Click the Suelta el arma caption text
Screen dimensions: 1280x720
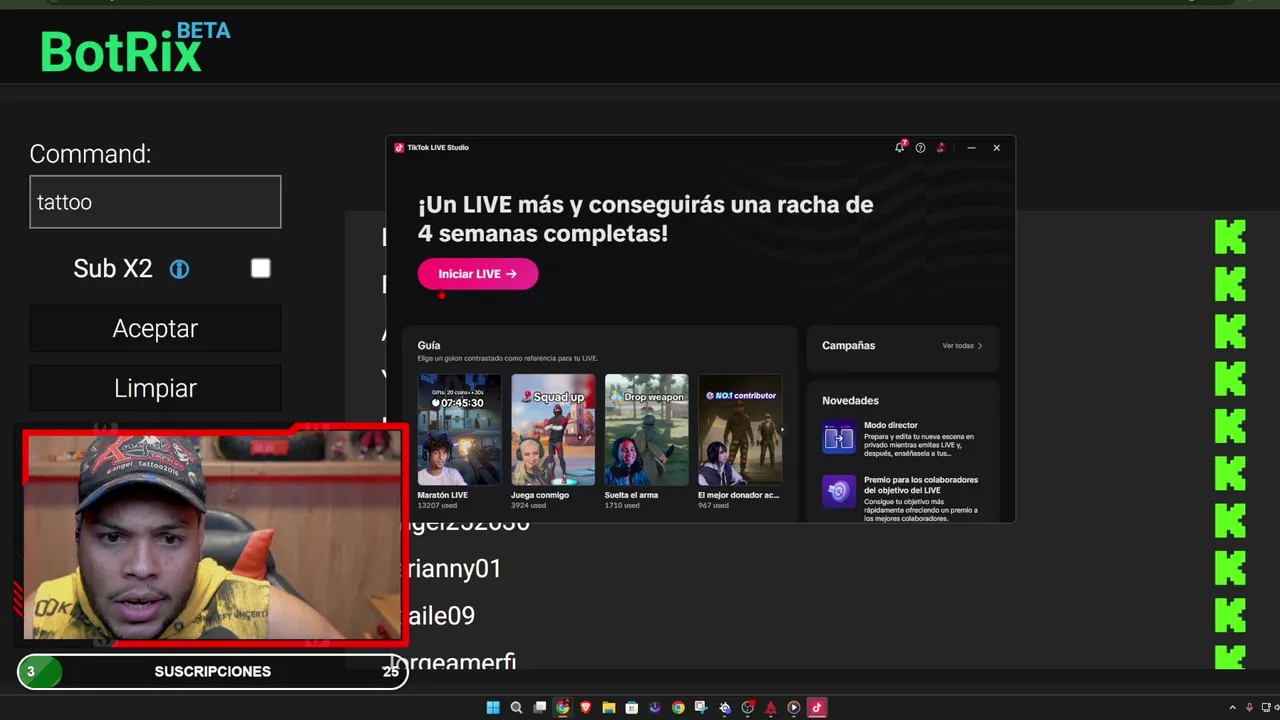(x=635, y=495)
